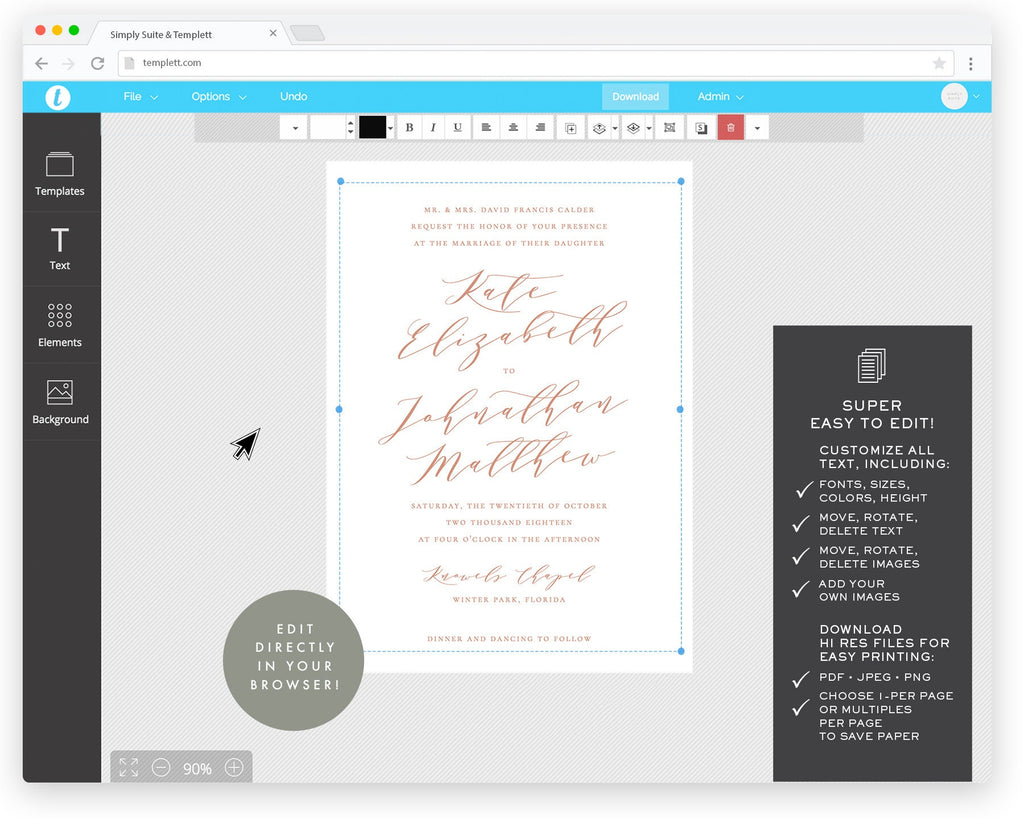
Task: Click the bottom-right selection handle
Action: click(681, 650)
